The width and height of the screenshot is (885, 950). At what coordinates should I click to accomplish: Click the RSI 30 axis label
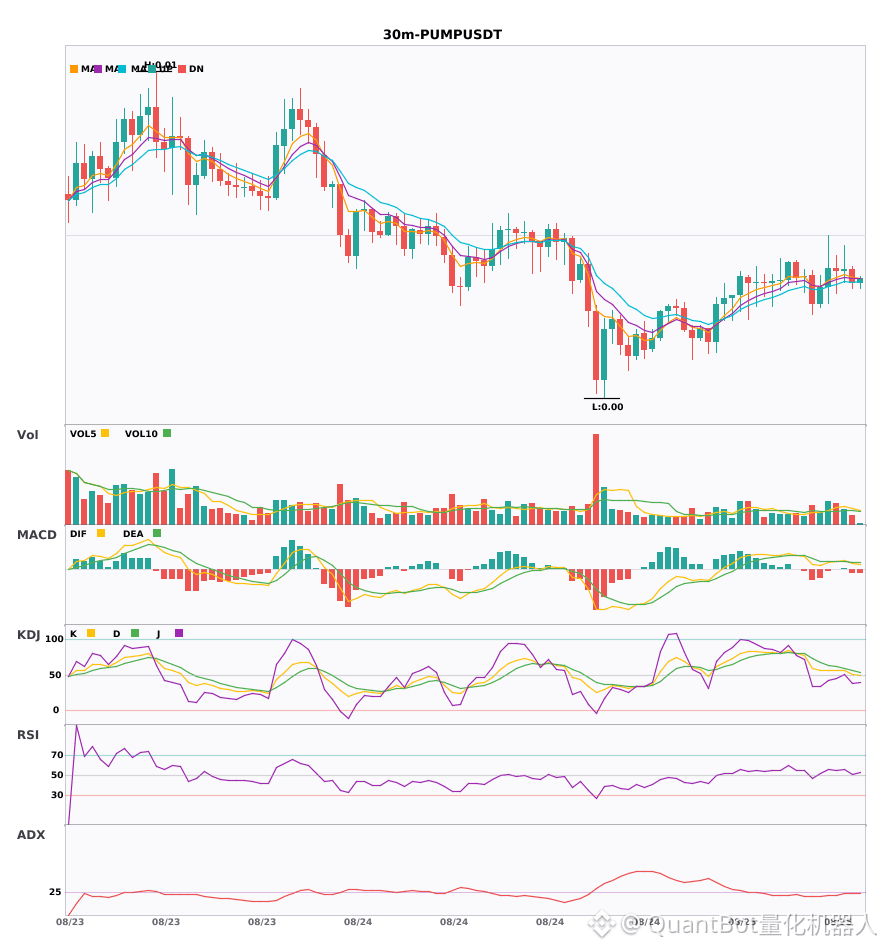57,795
